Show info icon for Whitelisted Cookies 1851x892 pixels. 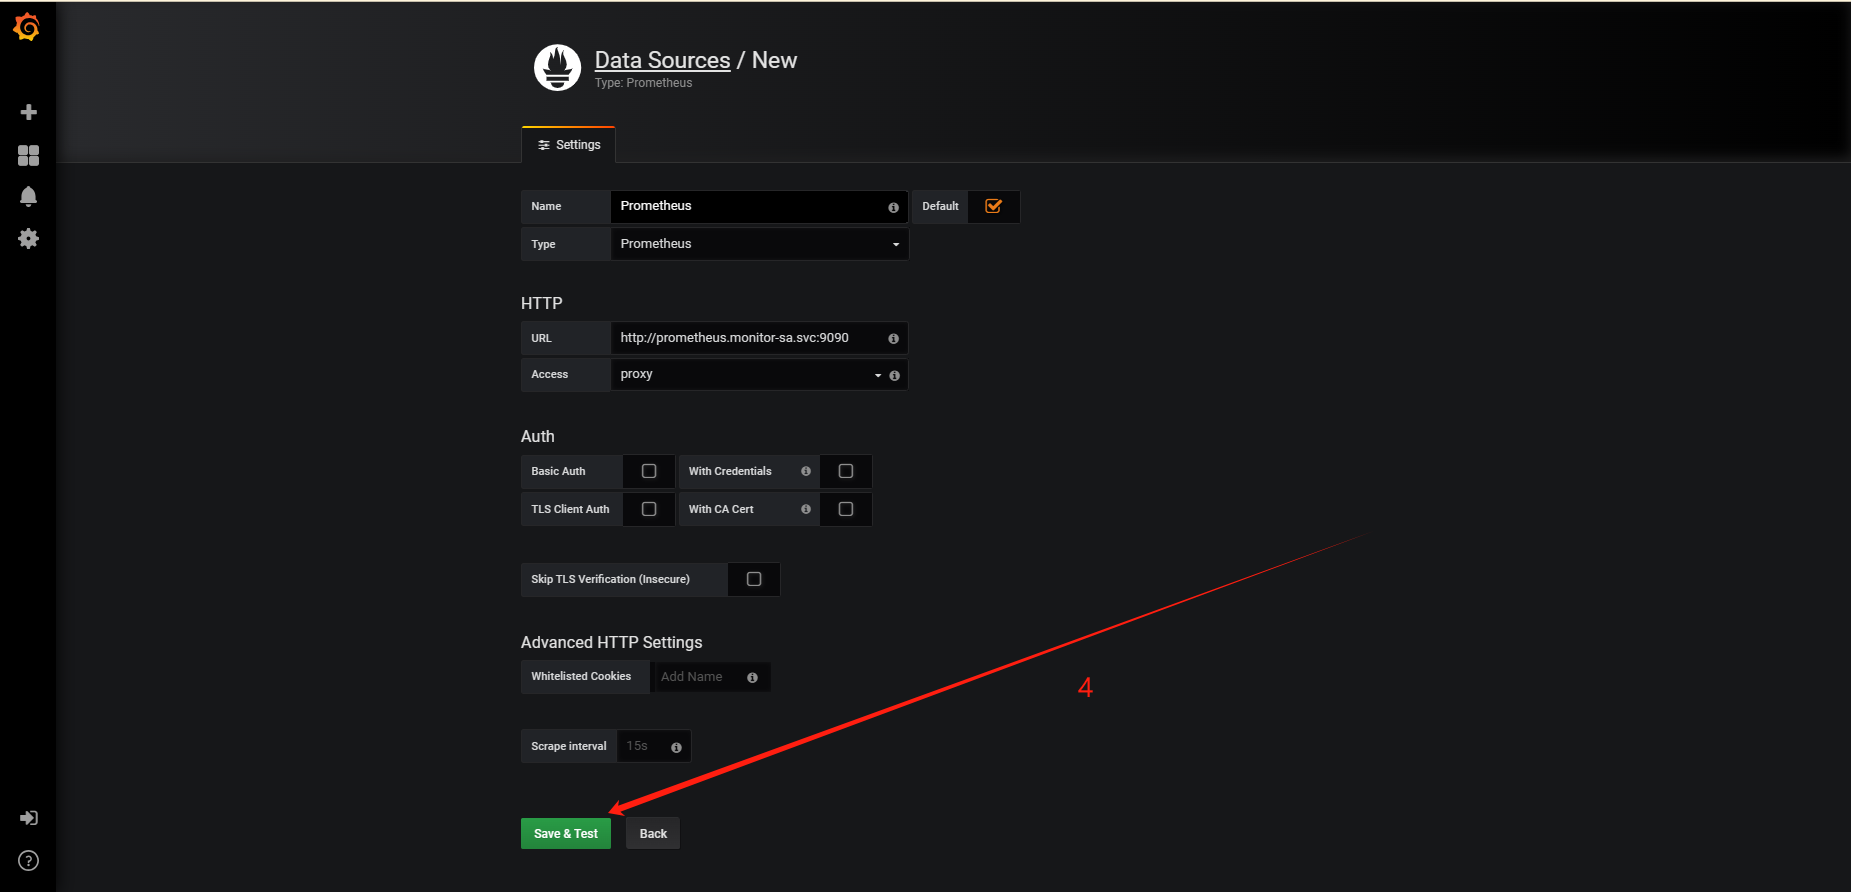[752, 678]
